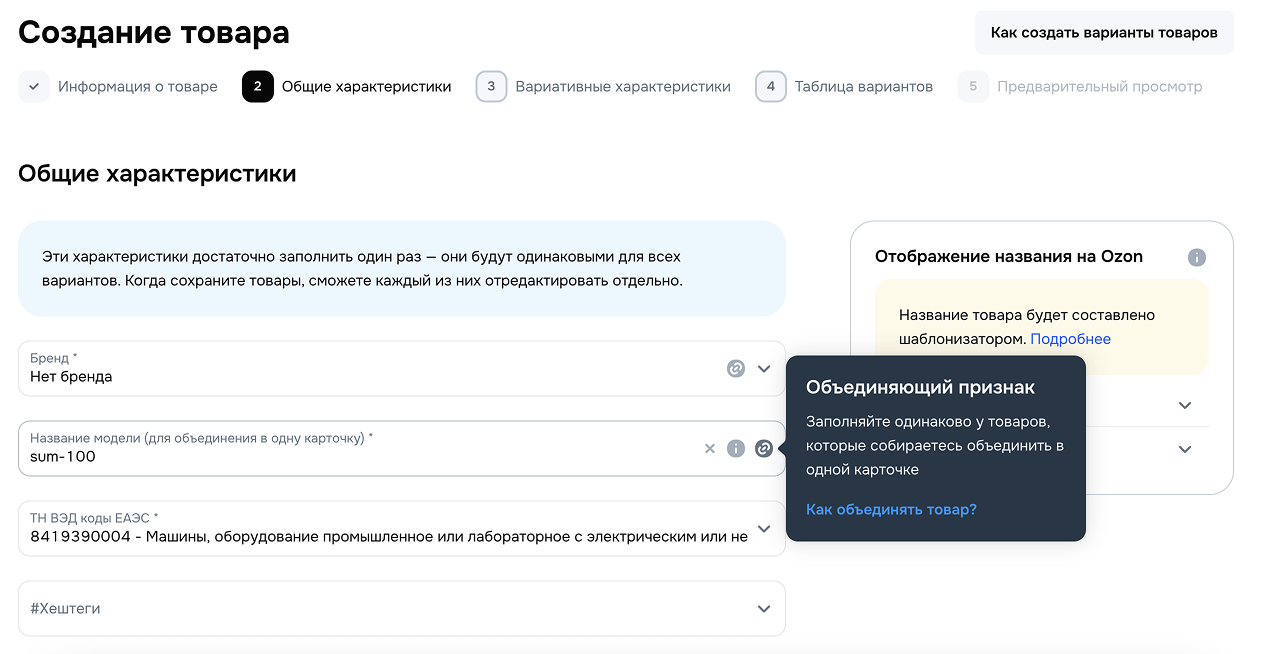Click the #Хештеги field
1262x654 pixels.
(402, 608)
